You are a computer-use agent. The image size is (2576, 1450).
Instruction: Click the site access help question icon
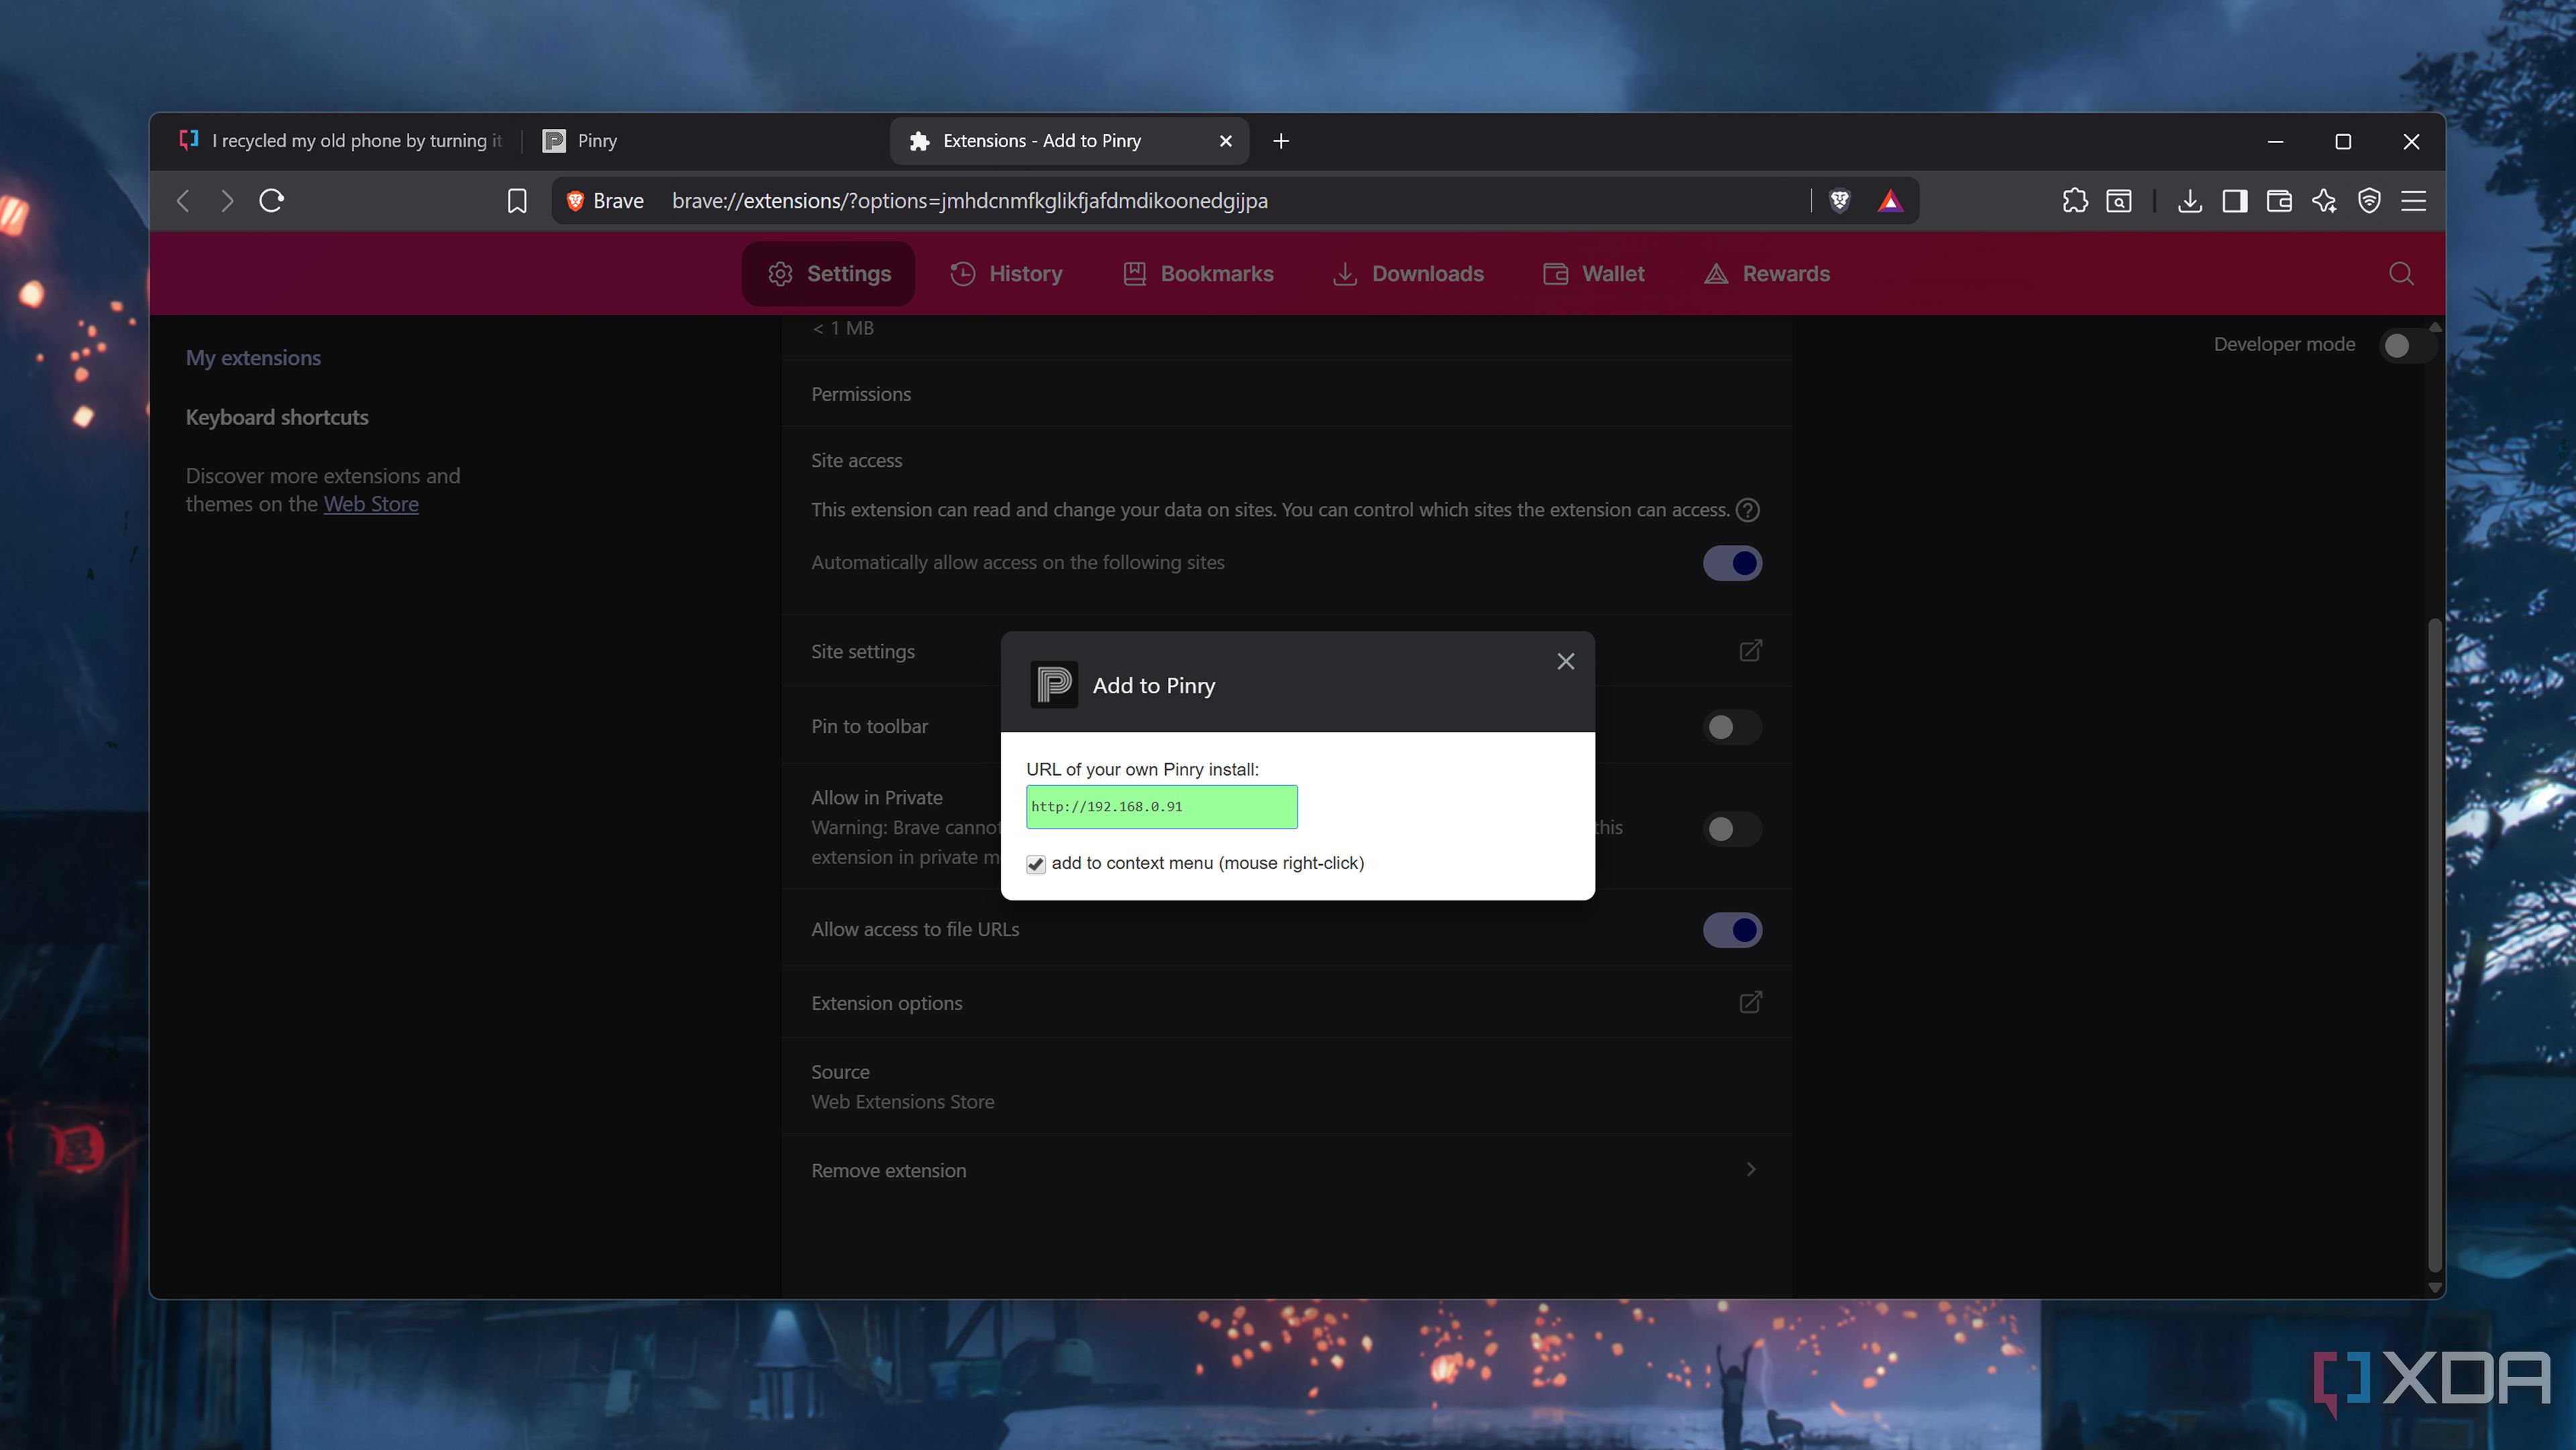click(1747, 510)
